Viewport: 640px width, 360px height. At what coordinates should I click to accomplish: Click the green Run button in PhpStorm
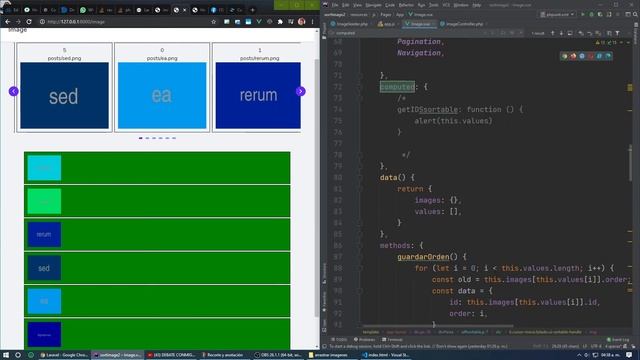tap(582, 14)
